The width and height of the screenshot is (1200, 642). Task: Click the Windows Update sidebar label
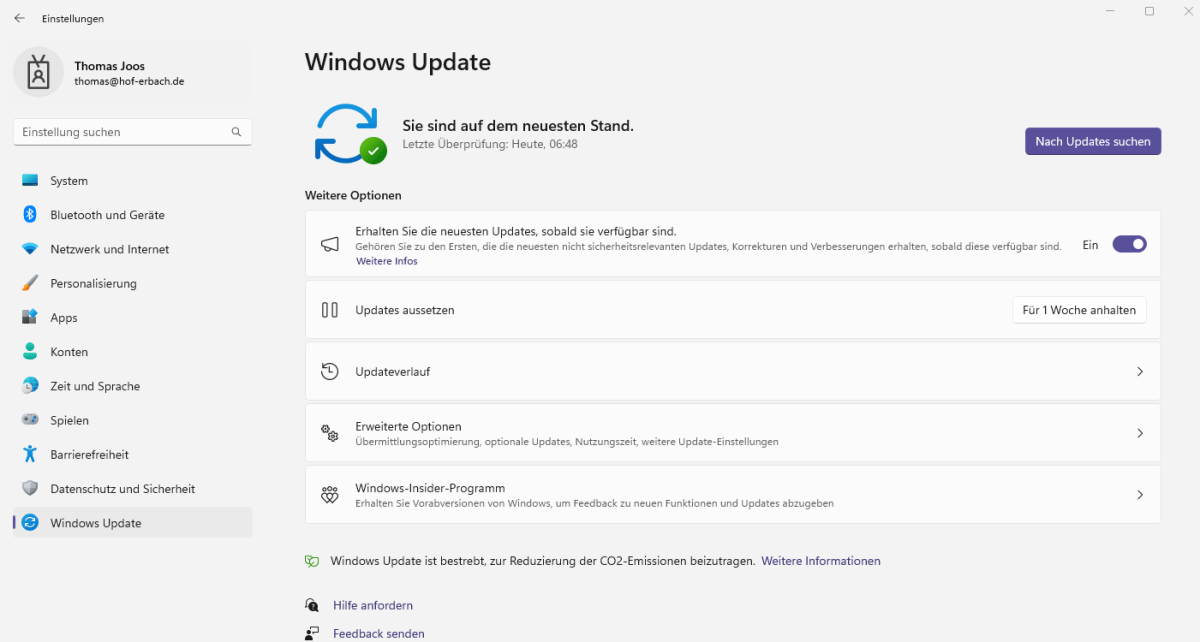[96, 523]
